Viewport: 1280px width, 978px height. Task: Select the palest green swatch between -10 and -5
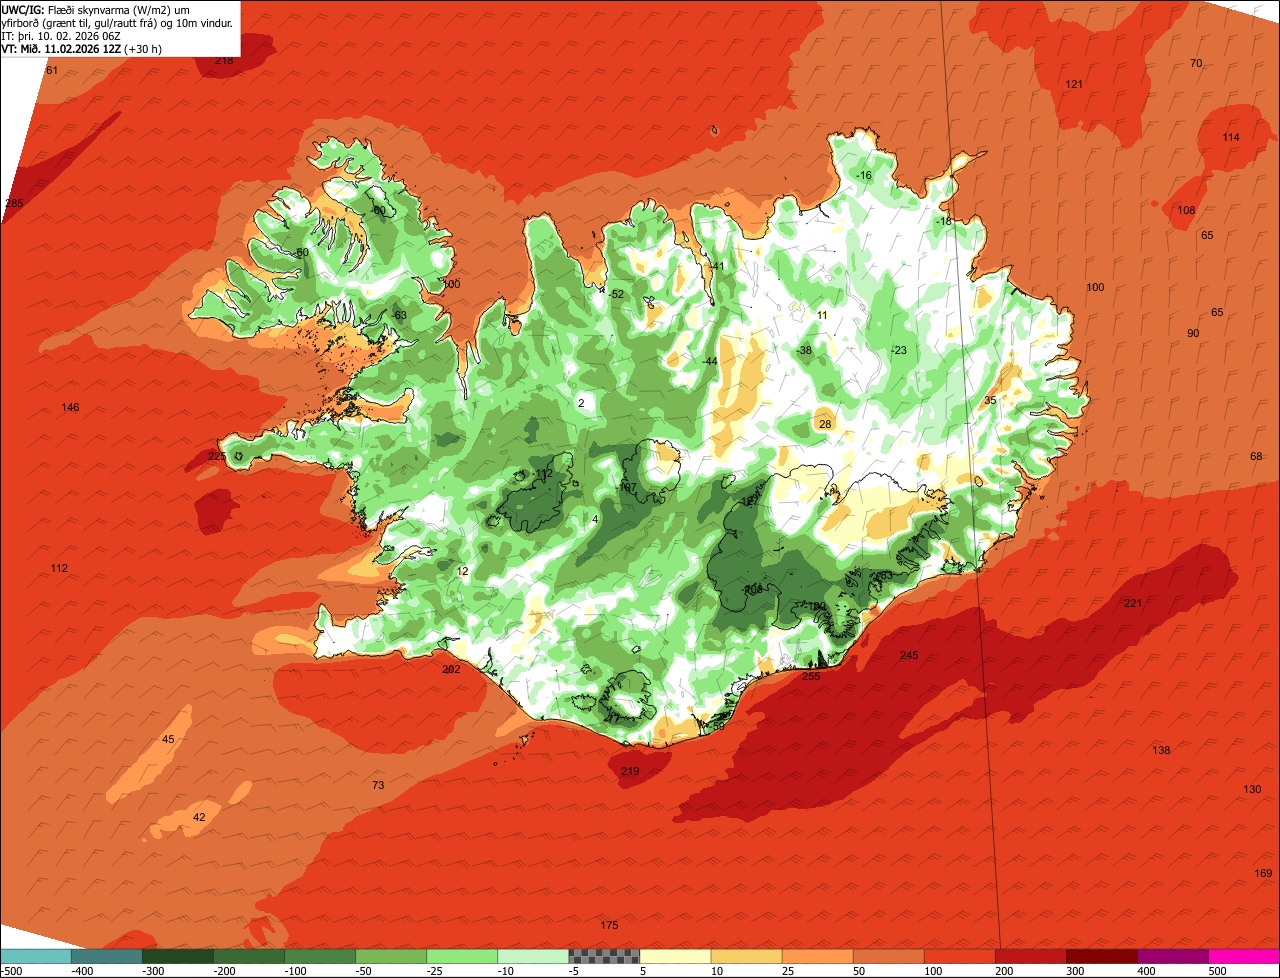[x=533, y=956]
